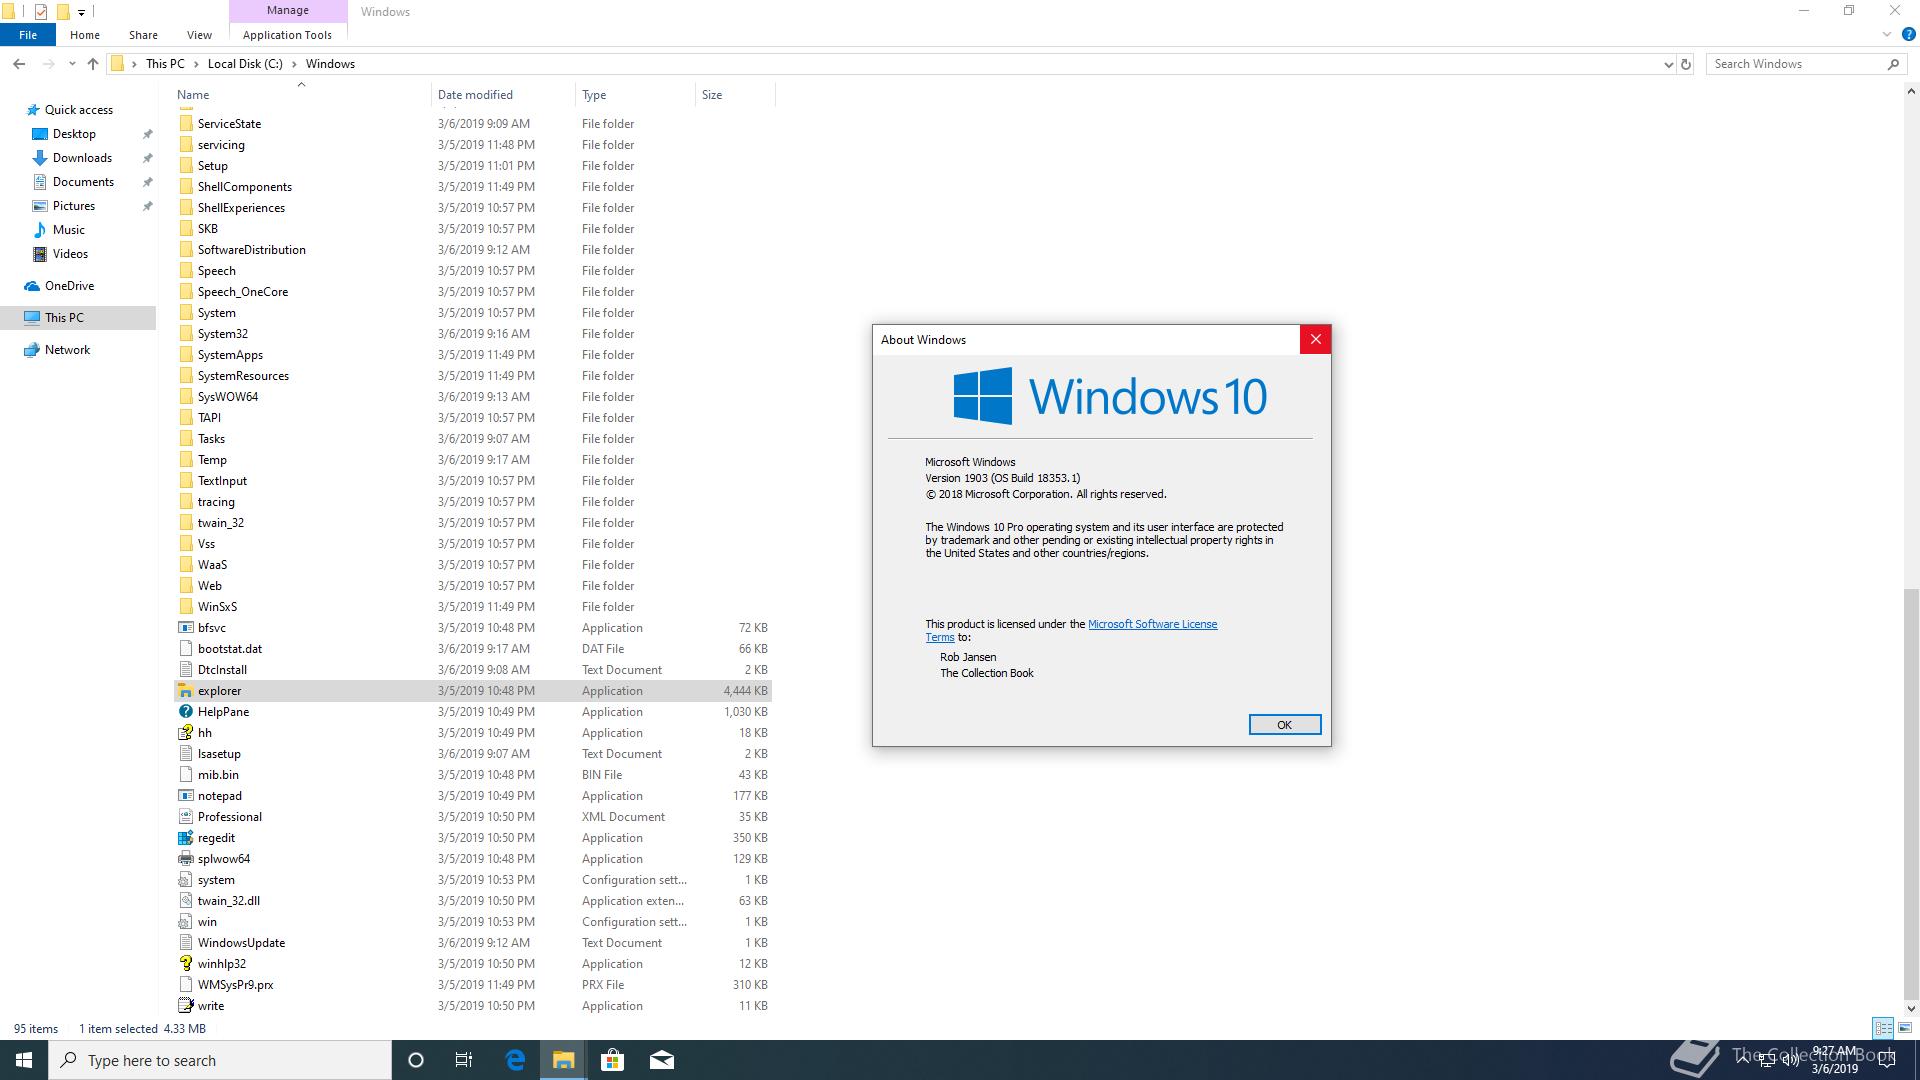Open Mail app from taskbar
1920x1080 pixels.
(x=661, y=1060)
